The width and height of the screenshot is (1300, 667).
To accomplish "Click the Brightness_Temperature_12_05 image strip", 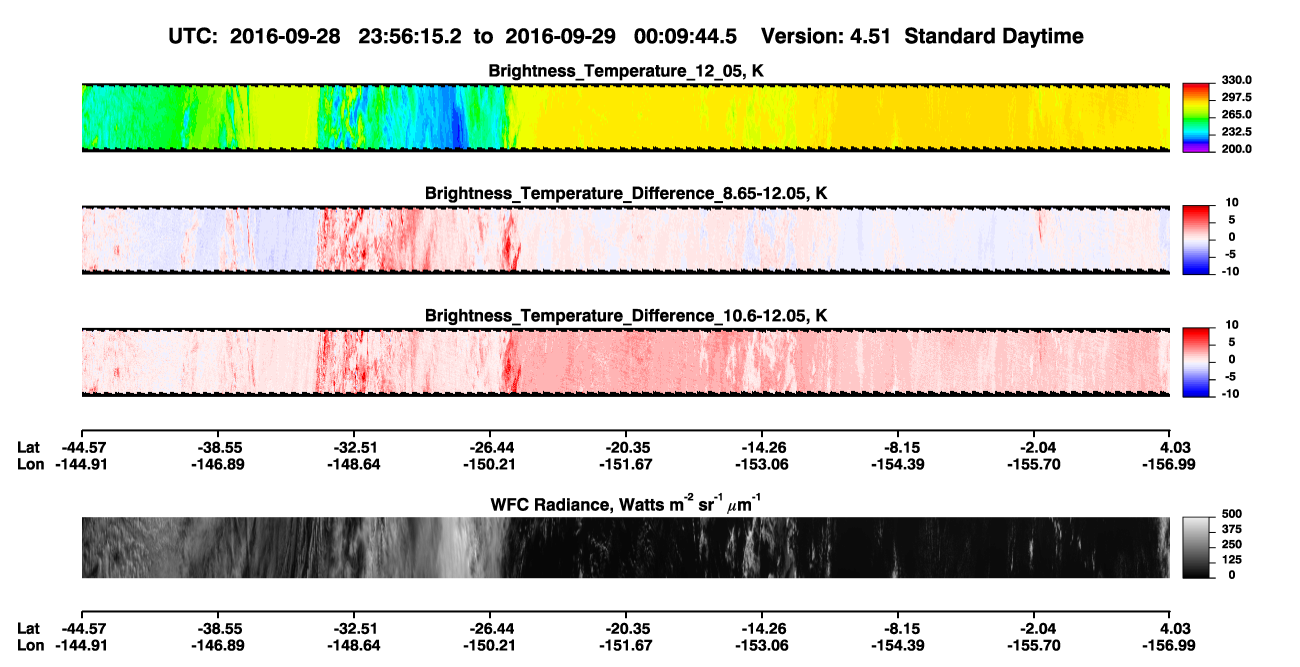I will (x=625, y=117).
